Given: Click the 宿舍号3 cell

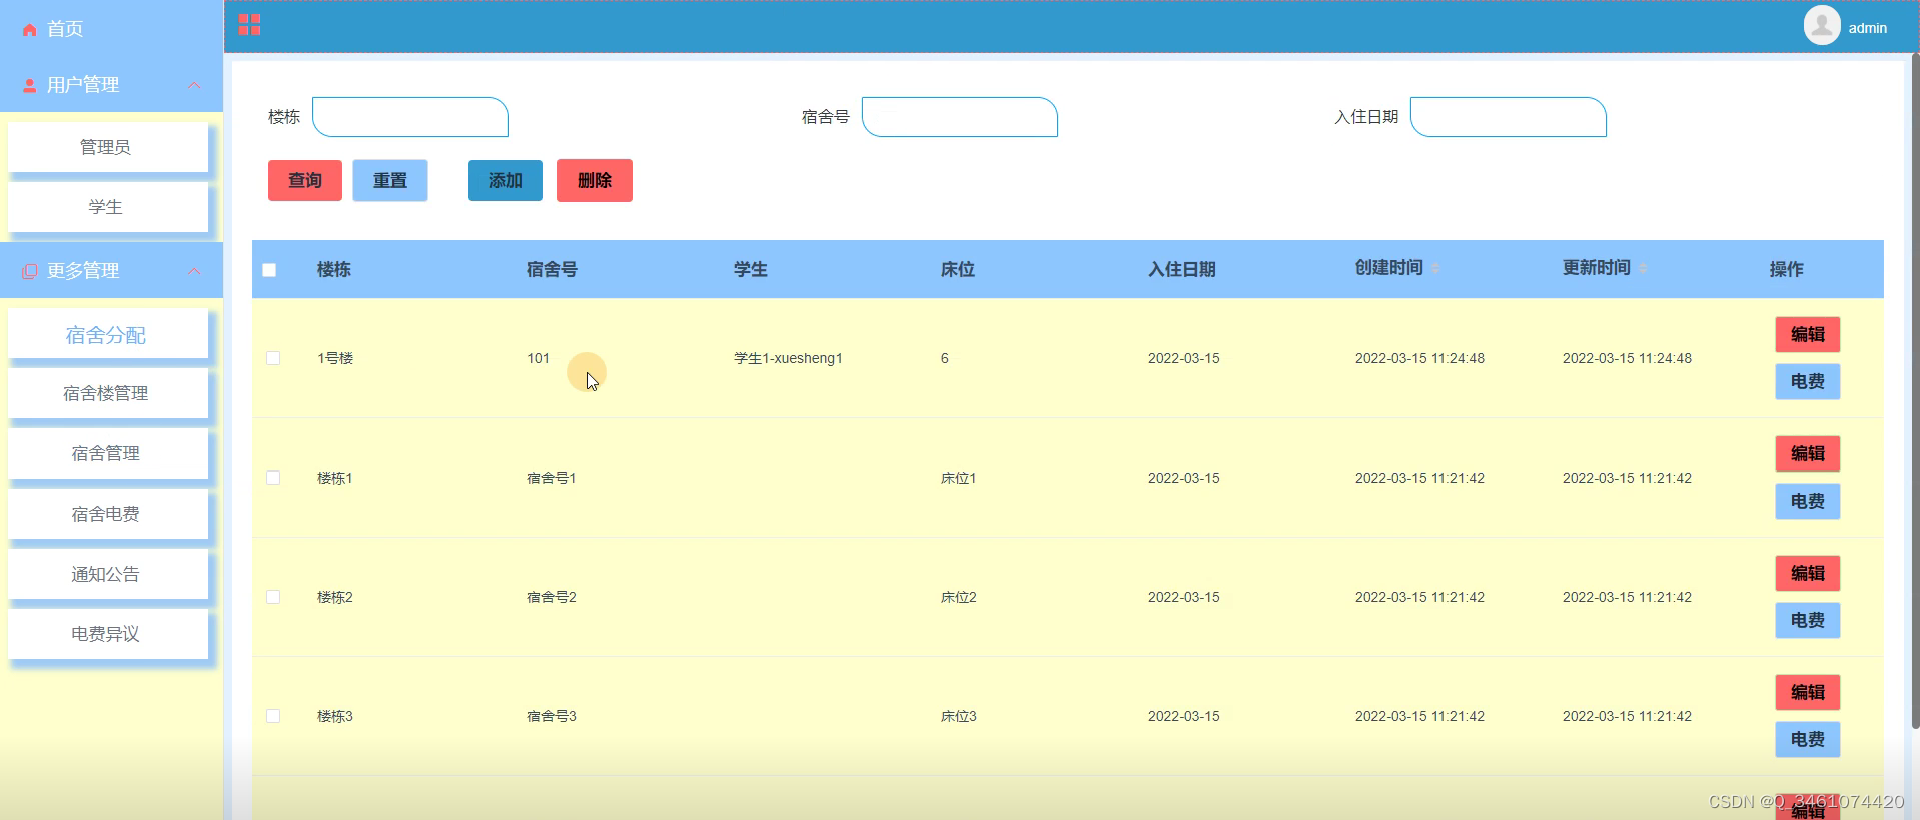Looking at the screenshot, I should [552, 716].
